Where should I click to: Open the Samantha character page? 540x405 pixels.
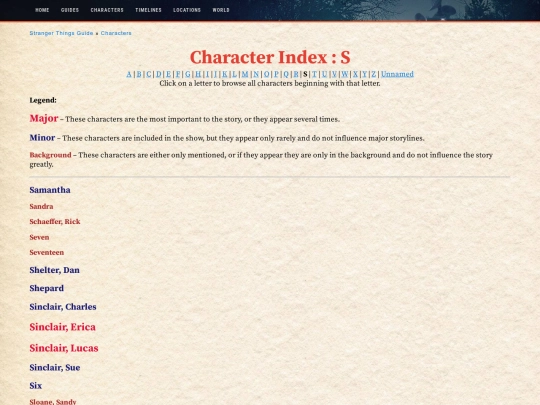[x=50, y=190]
